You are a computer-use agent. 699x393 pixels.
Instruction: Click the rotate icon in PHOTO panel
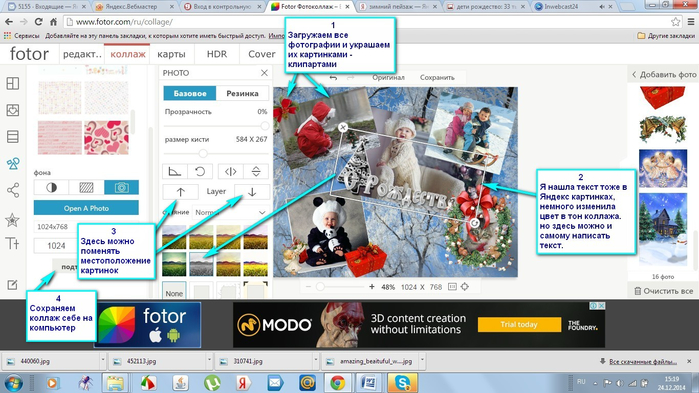(200, 172)
